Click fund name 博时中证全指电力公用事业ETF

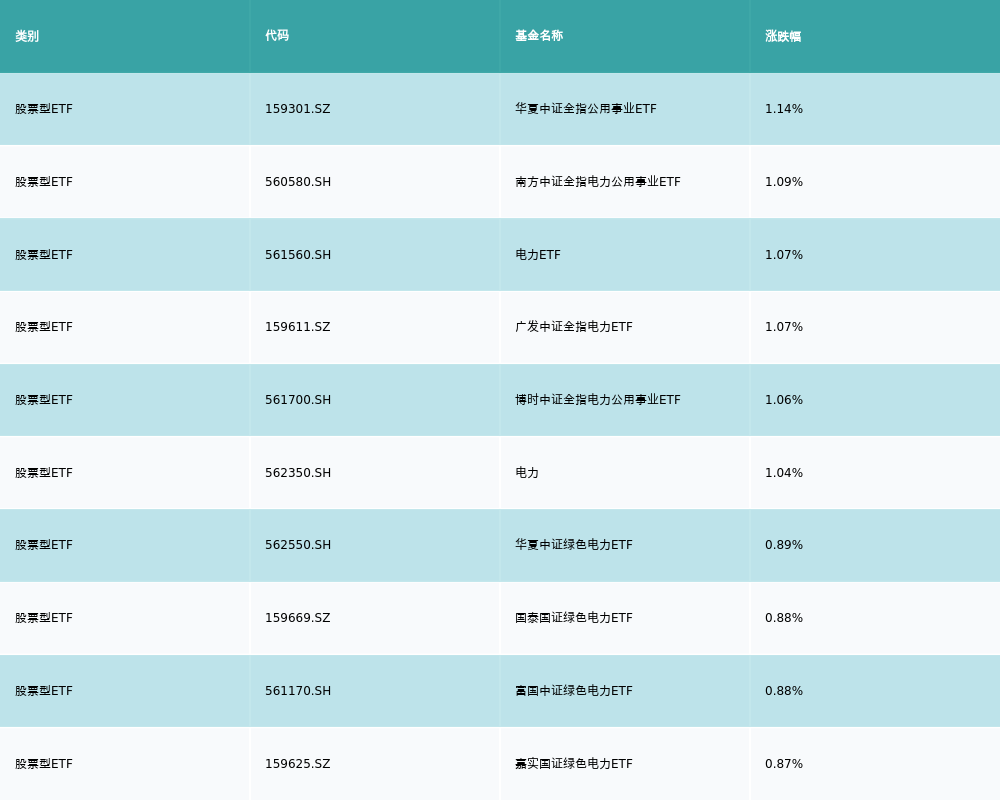click(x=598, y=400)
